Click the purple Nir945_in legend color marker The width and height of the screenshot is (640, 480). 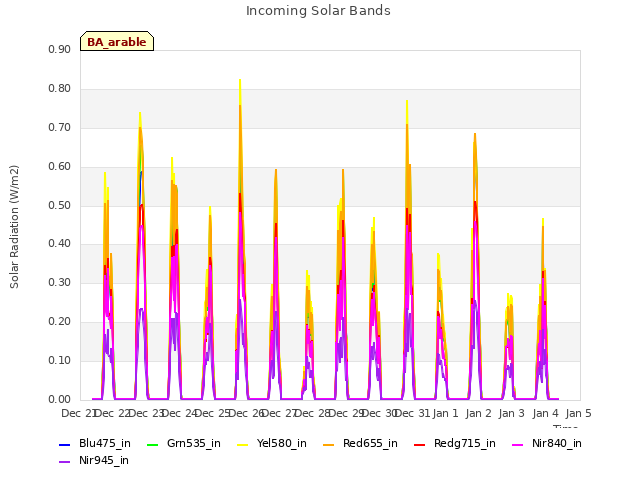[64, 462]
